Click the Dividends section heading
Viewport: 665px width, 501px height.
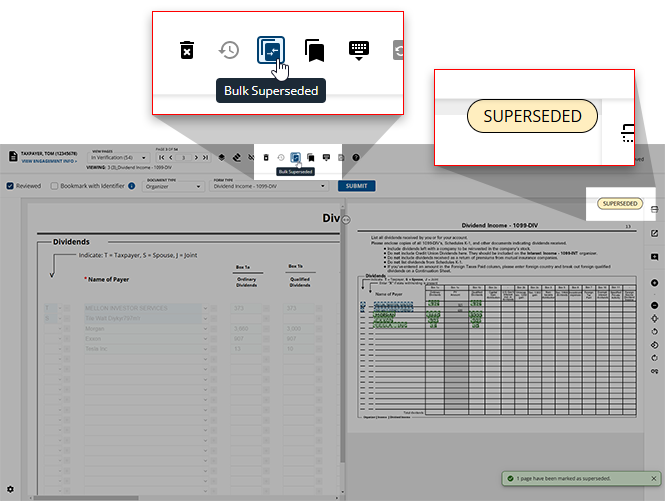71,242
